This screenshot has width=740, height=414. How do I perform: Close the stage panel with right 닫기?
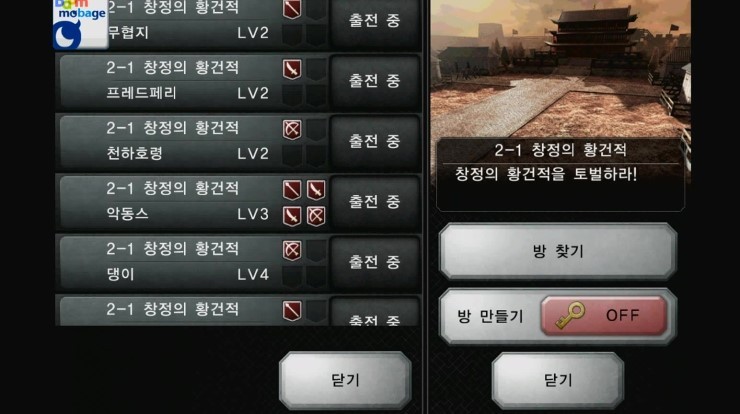558,380
